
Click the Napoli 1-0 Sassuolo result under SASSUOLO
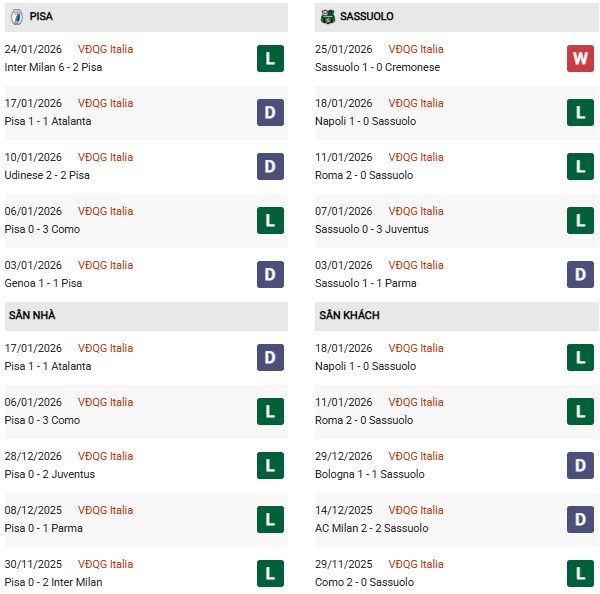coord(367,121)
